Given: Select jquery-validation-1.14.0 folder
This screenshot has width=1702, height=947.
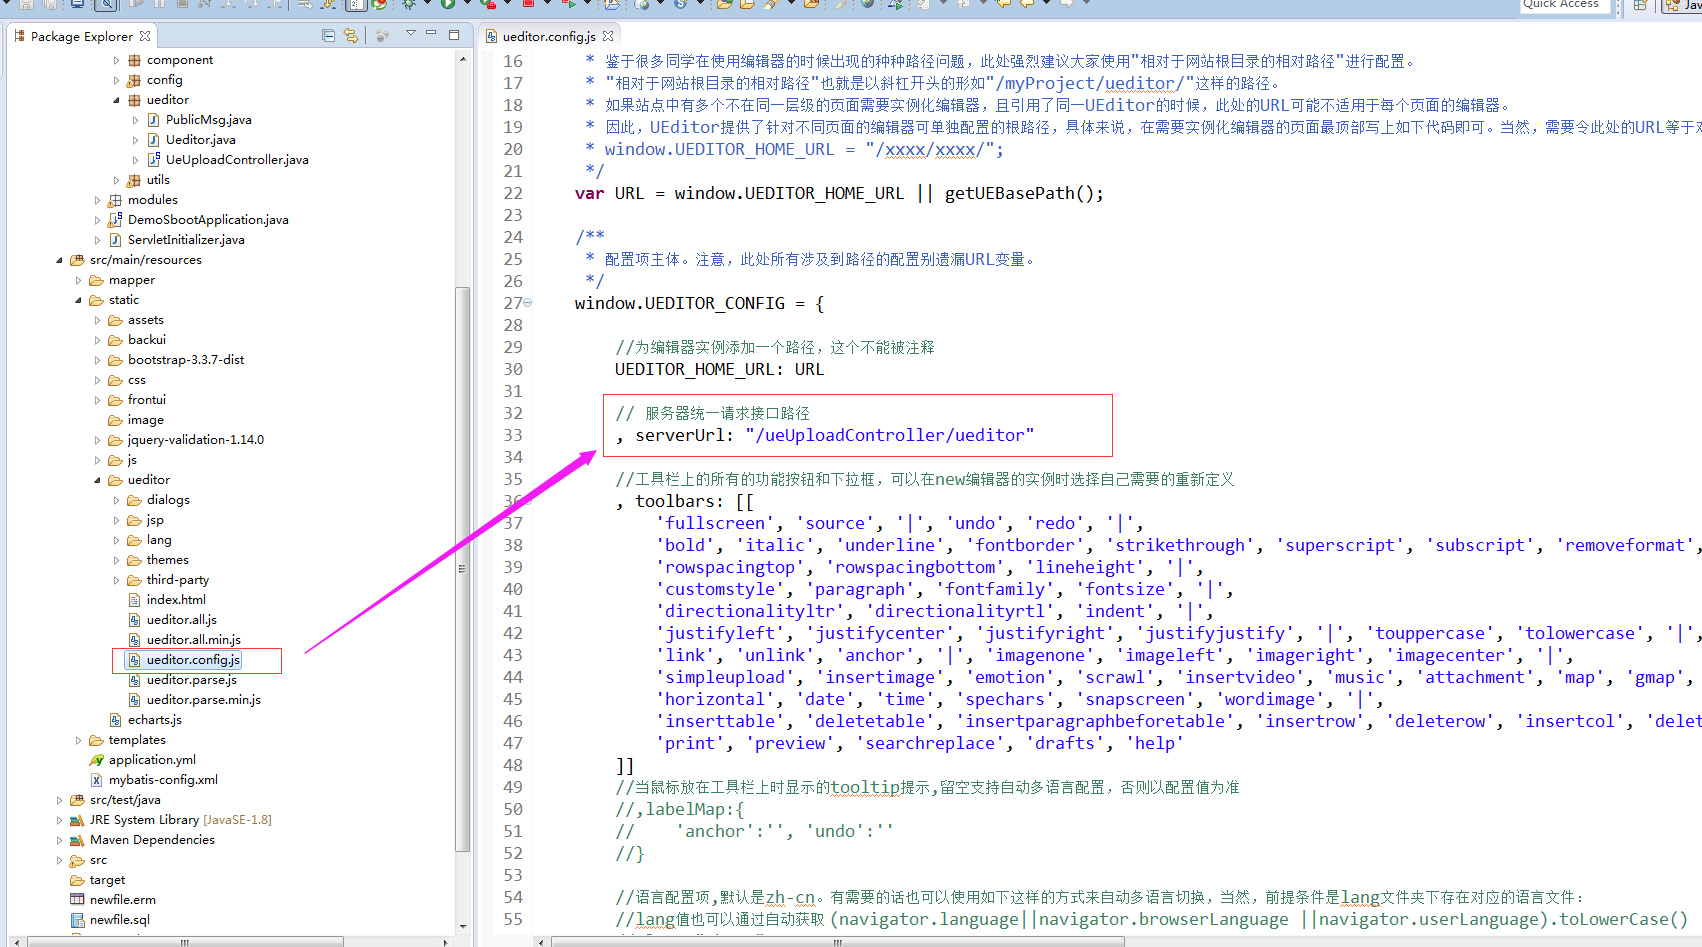Looking at the screenshot, I should click(x=195, y=440).
